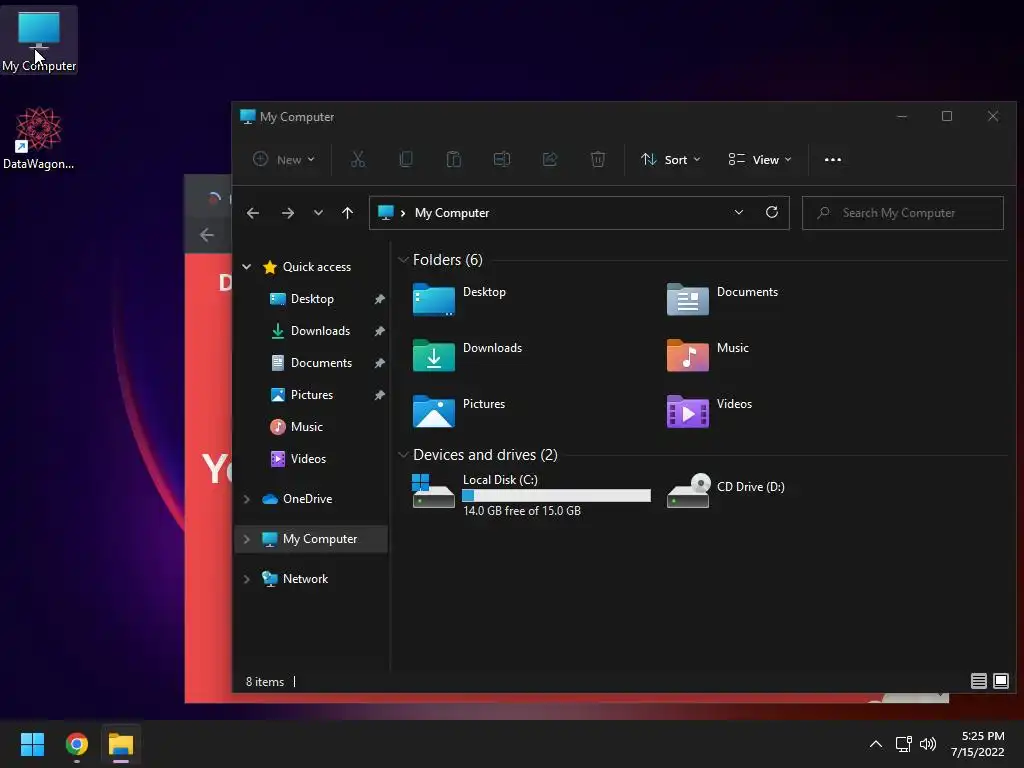Open the Music folder in Folders group
This screenshot has height=768, width=1024.
[707, 355]
